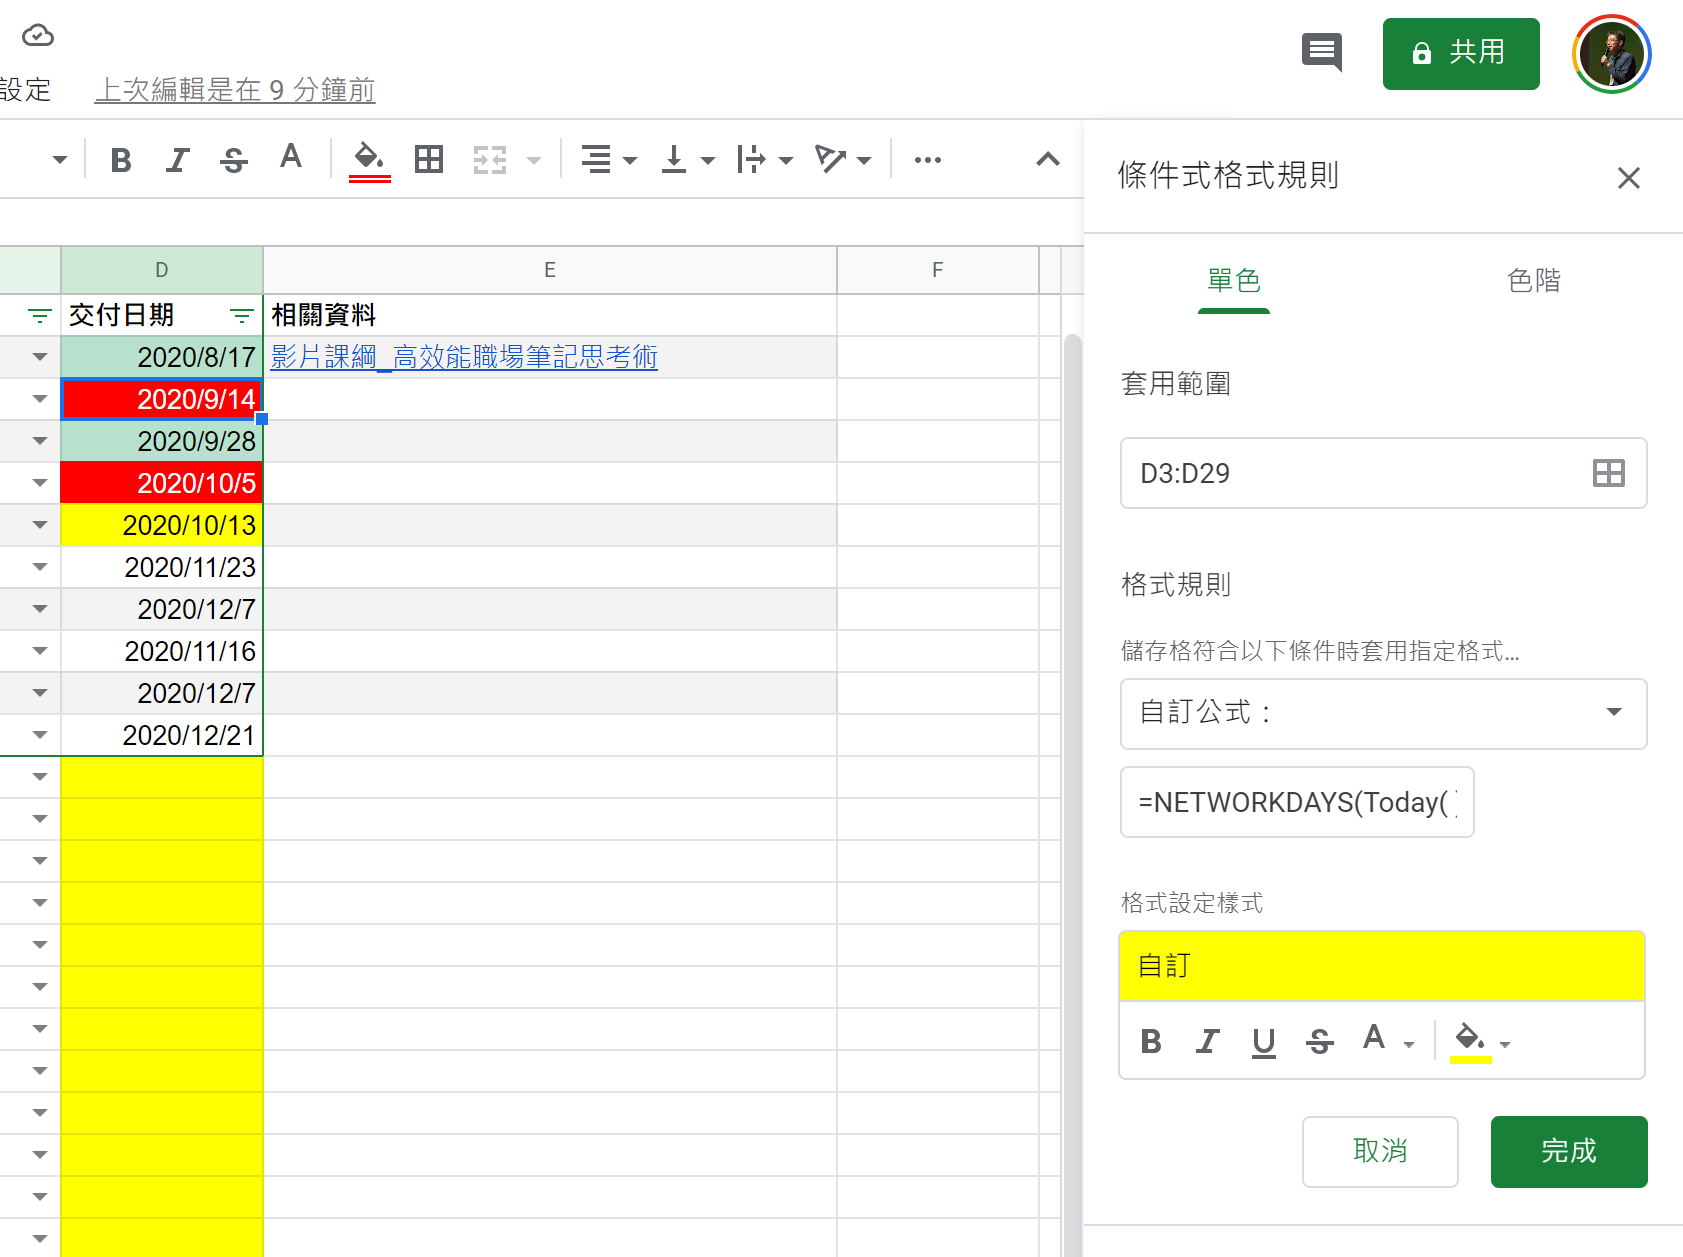Open filter dropdown on 交付日期 header
Image resolution: width=1683 pixels, height=1257 pixels.
[241, 316]
